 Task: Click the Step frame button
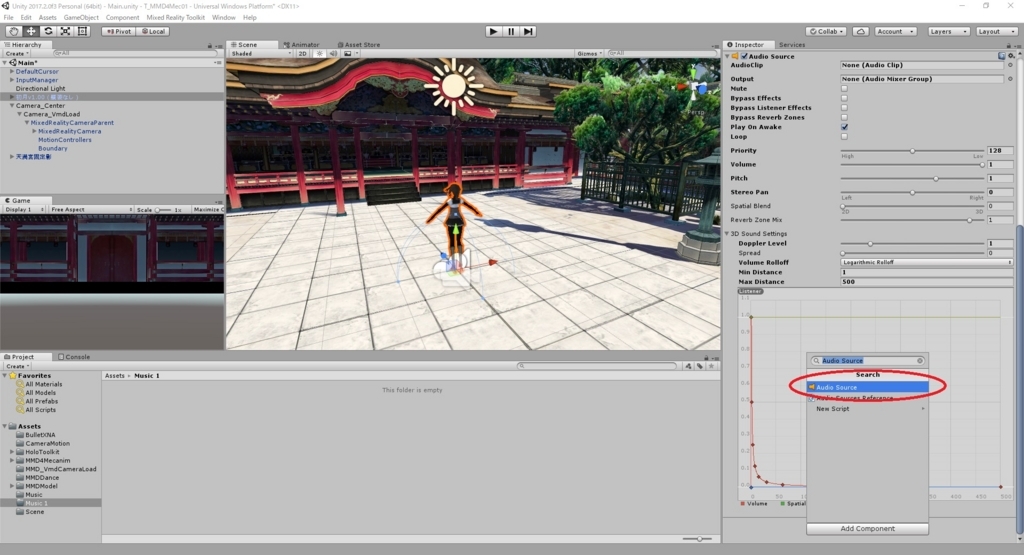[x=528, y=31]
